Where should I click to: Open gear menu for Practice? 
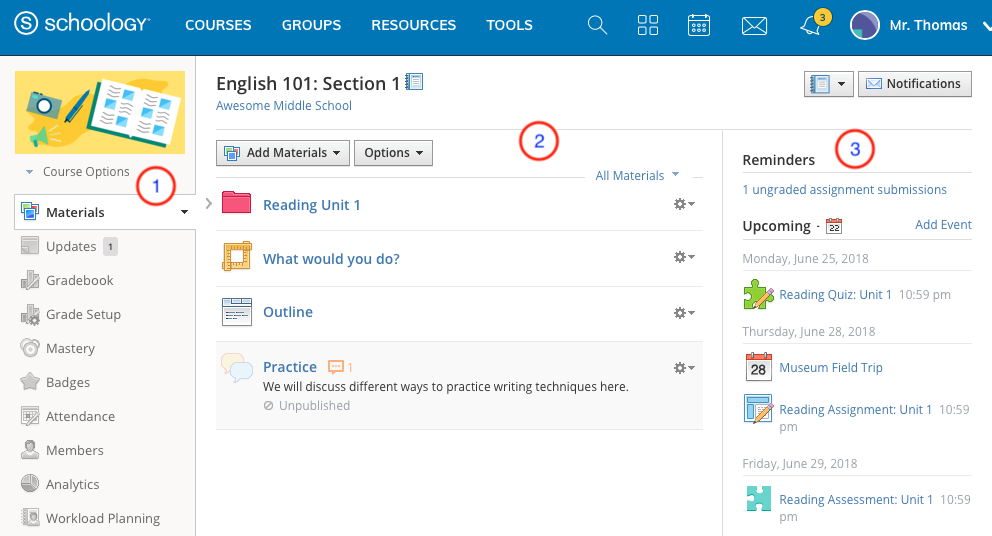coord(684,368)
